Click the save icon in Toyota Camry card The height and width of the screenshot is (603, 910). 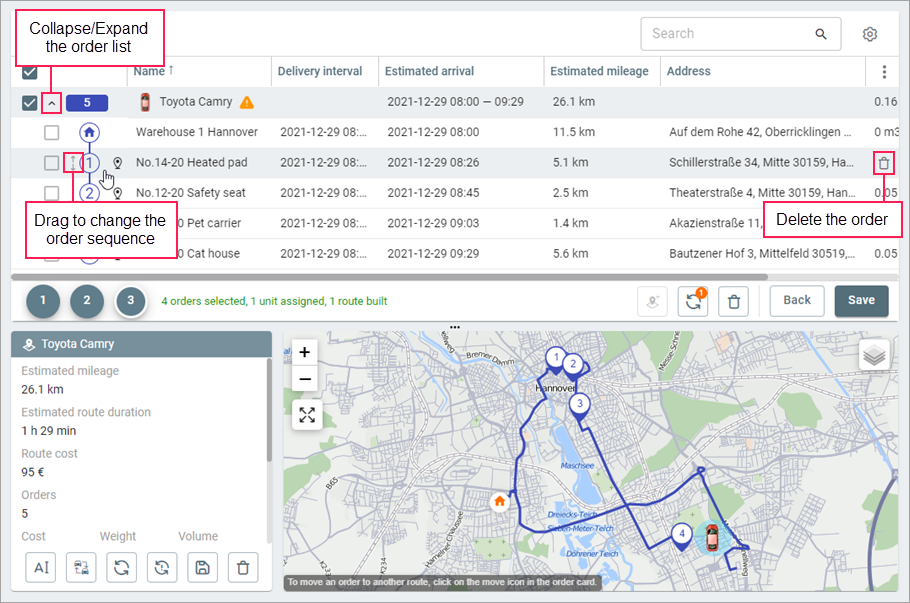202,568
